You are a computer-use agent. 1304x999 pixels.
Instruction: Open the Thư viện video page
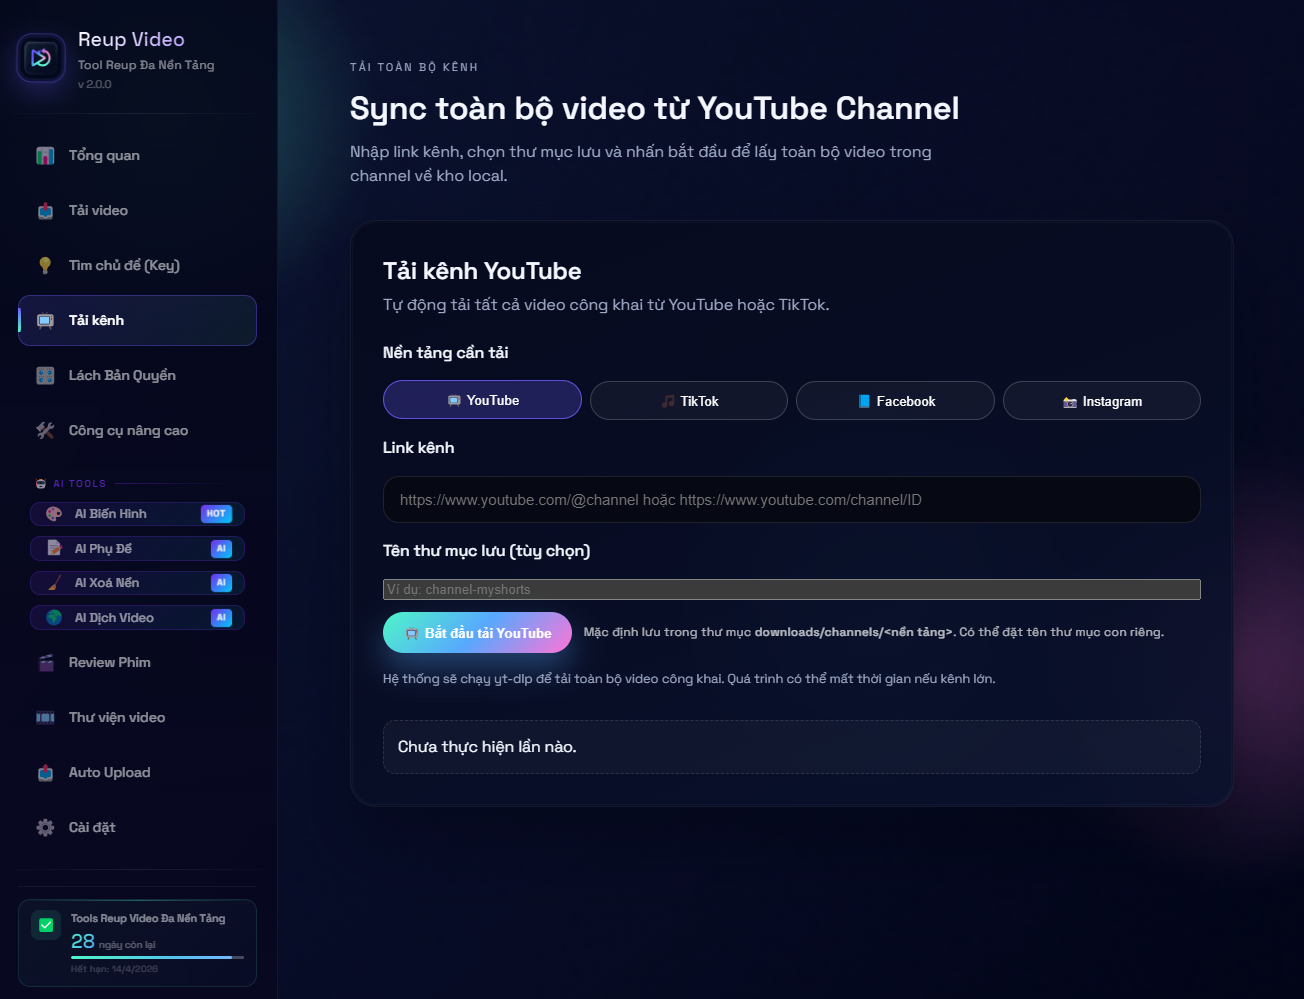coord(116,718)
